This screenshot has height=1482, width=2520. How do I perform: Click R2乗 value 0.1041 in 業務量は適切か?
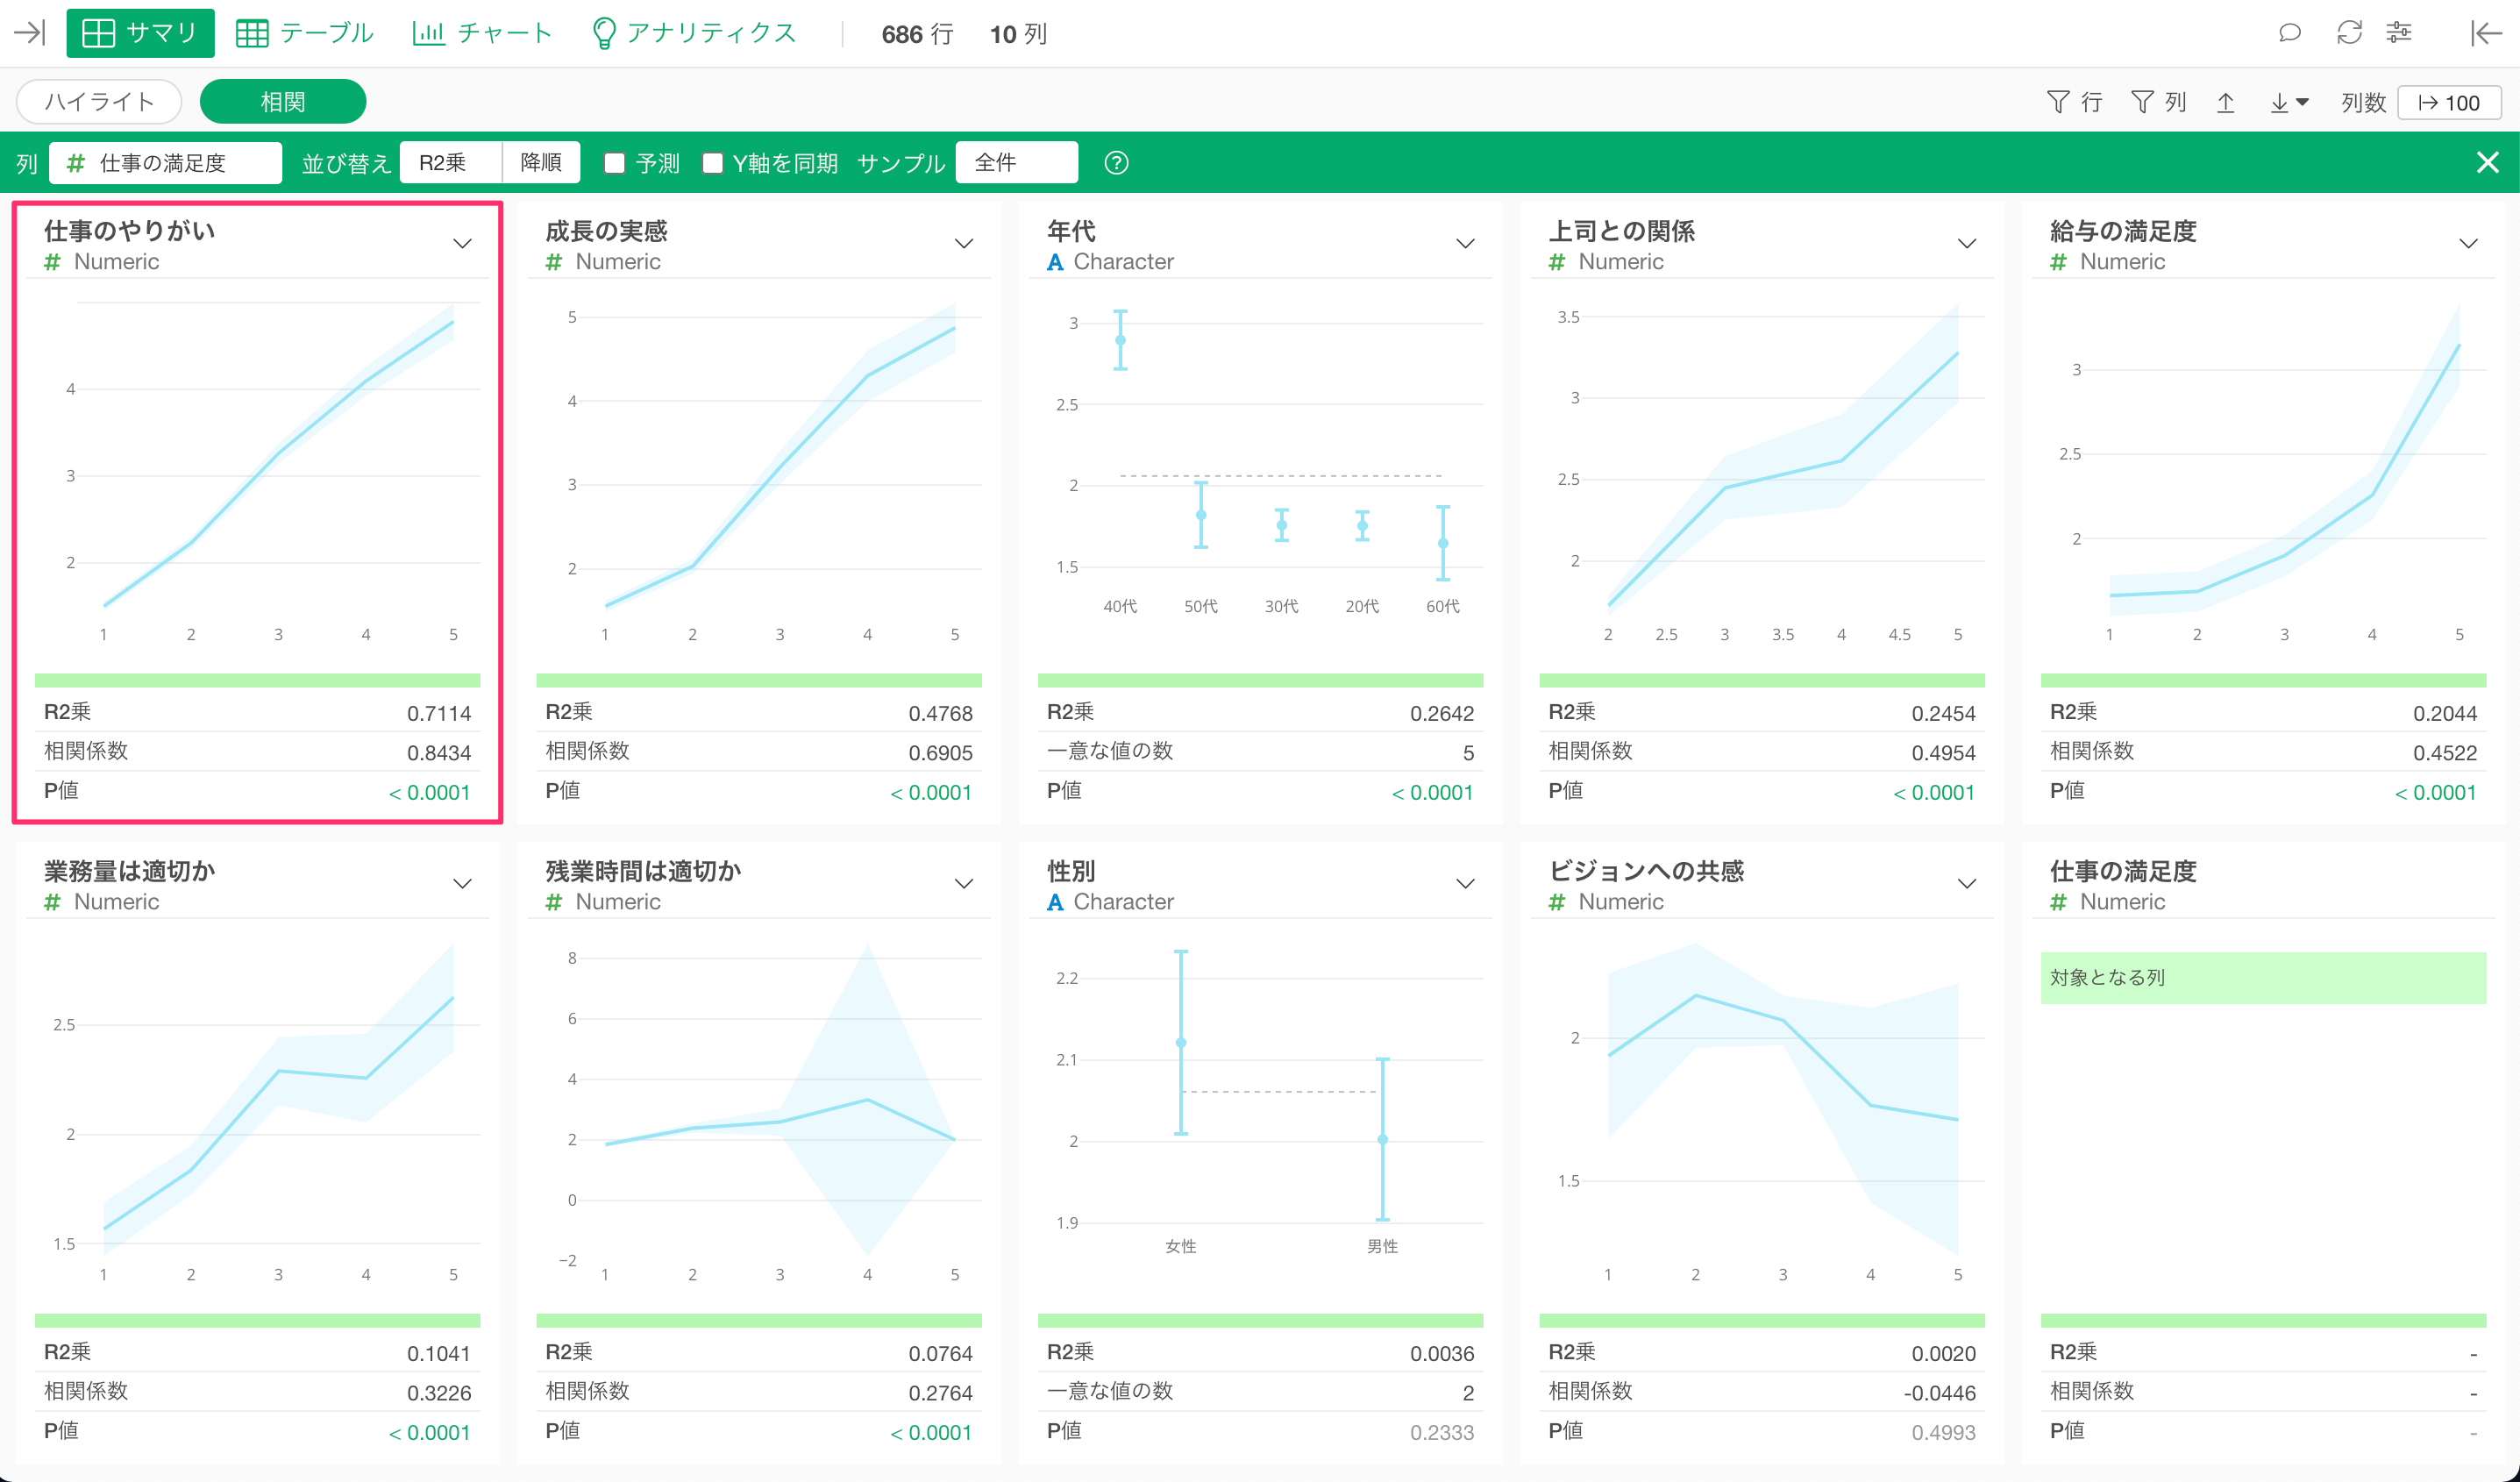tap(438, 1353)
